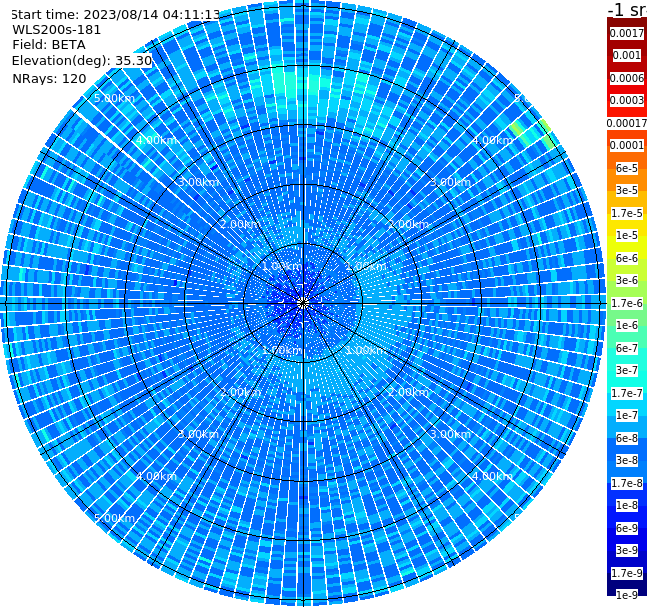Click the 0.00017 colorbar tick label
This screenshot has width=647, height=607.
[626, 123]
